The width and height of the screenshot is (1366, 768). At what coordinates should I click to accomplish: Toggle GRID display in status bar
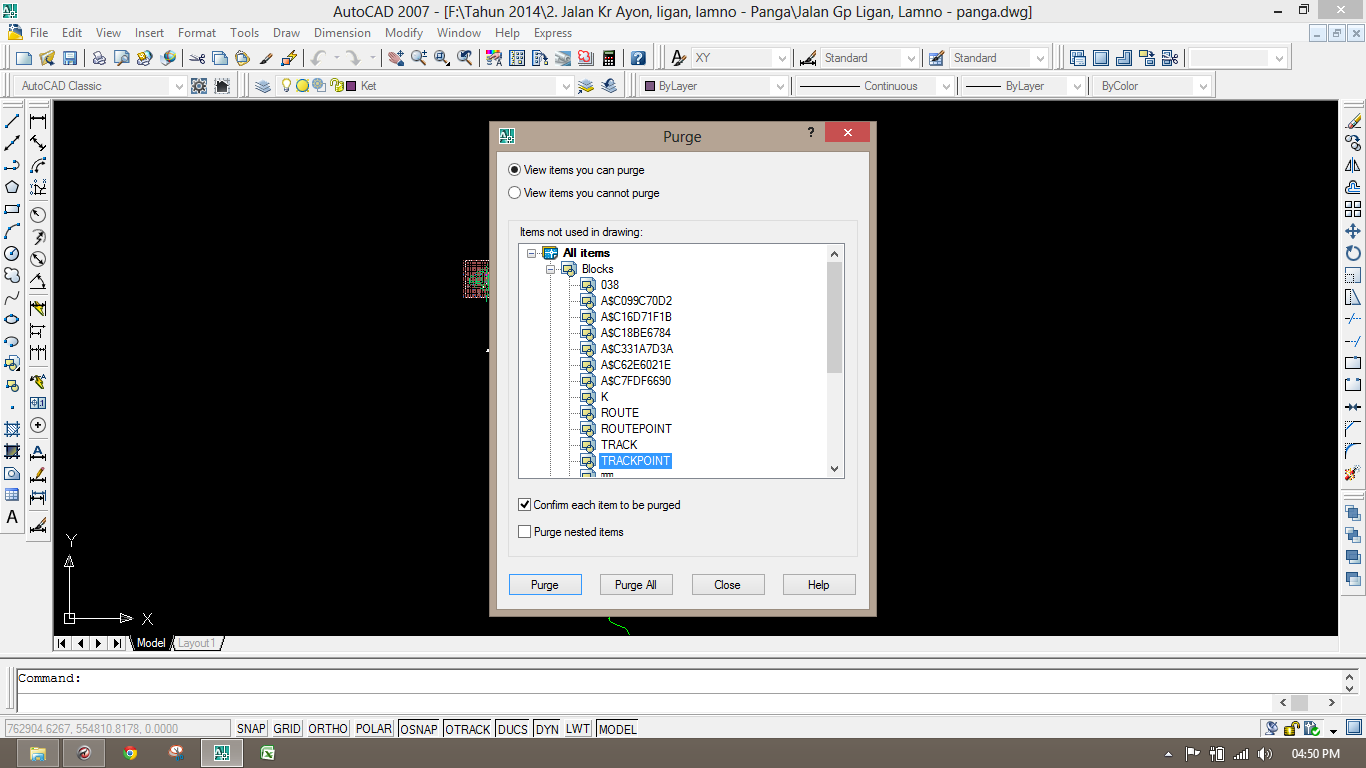pyautogui.click(x=287, y=729)
